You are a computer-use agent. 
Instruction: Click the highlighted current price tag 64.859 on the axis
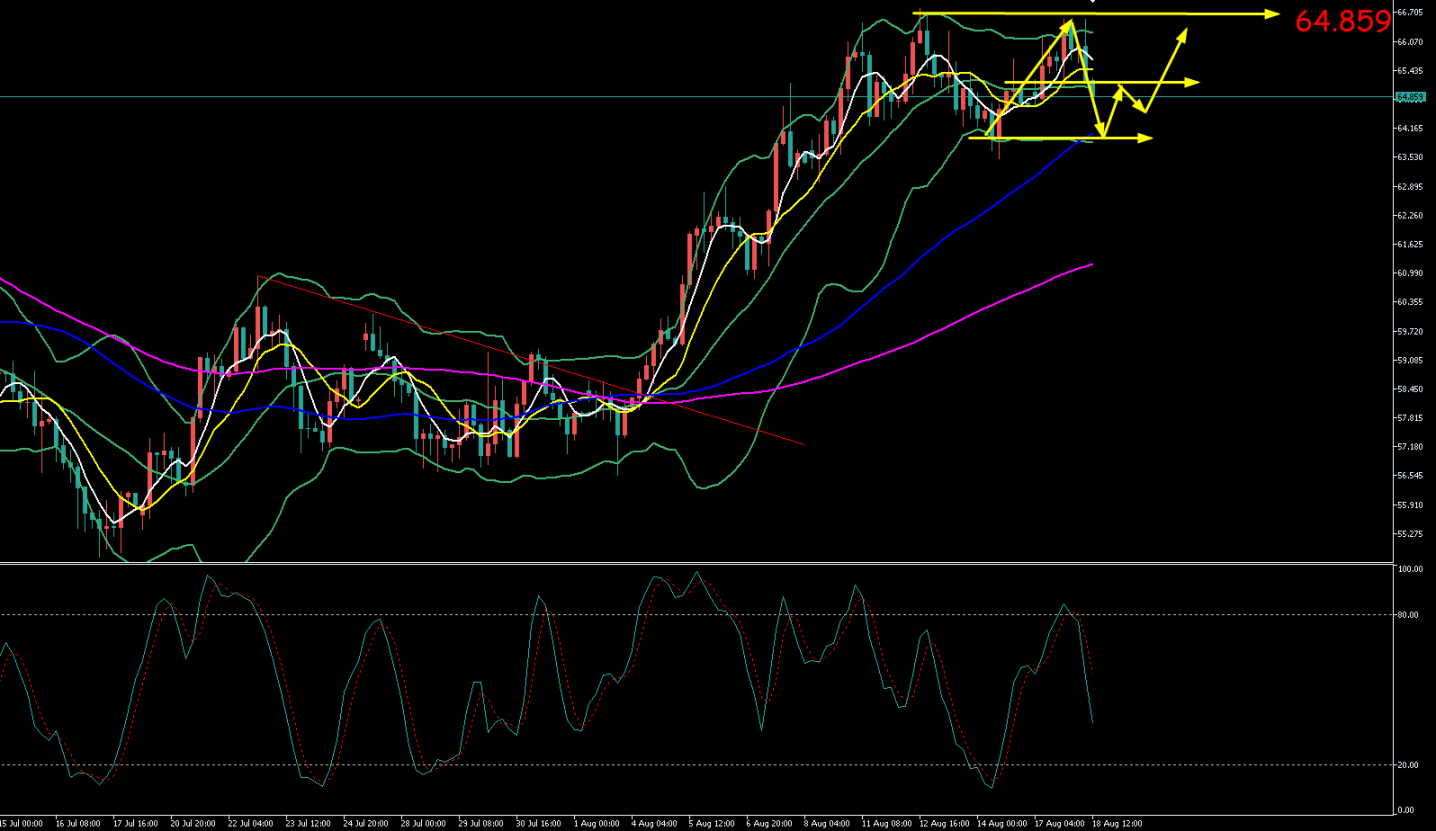click(x=1410, y=97)
